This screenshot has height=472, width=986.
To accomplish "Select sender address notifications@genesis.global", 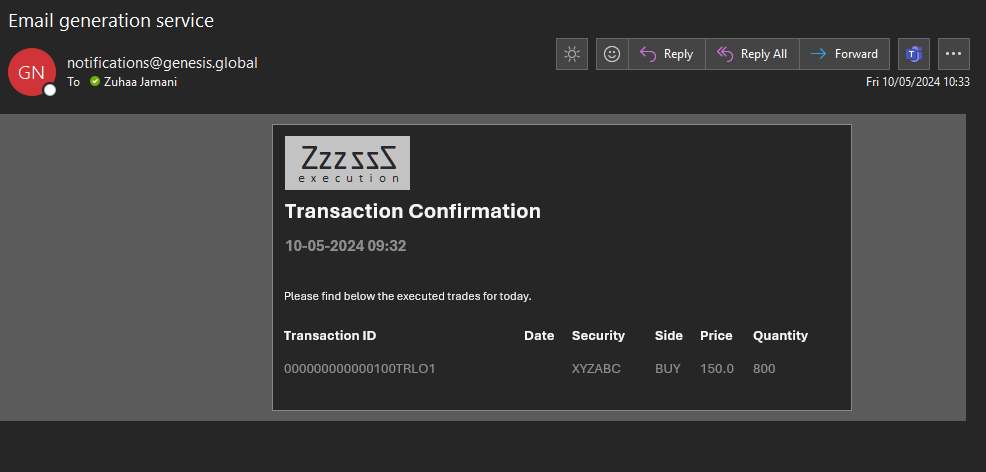I will click(x=162, y=63).
